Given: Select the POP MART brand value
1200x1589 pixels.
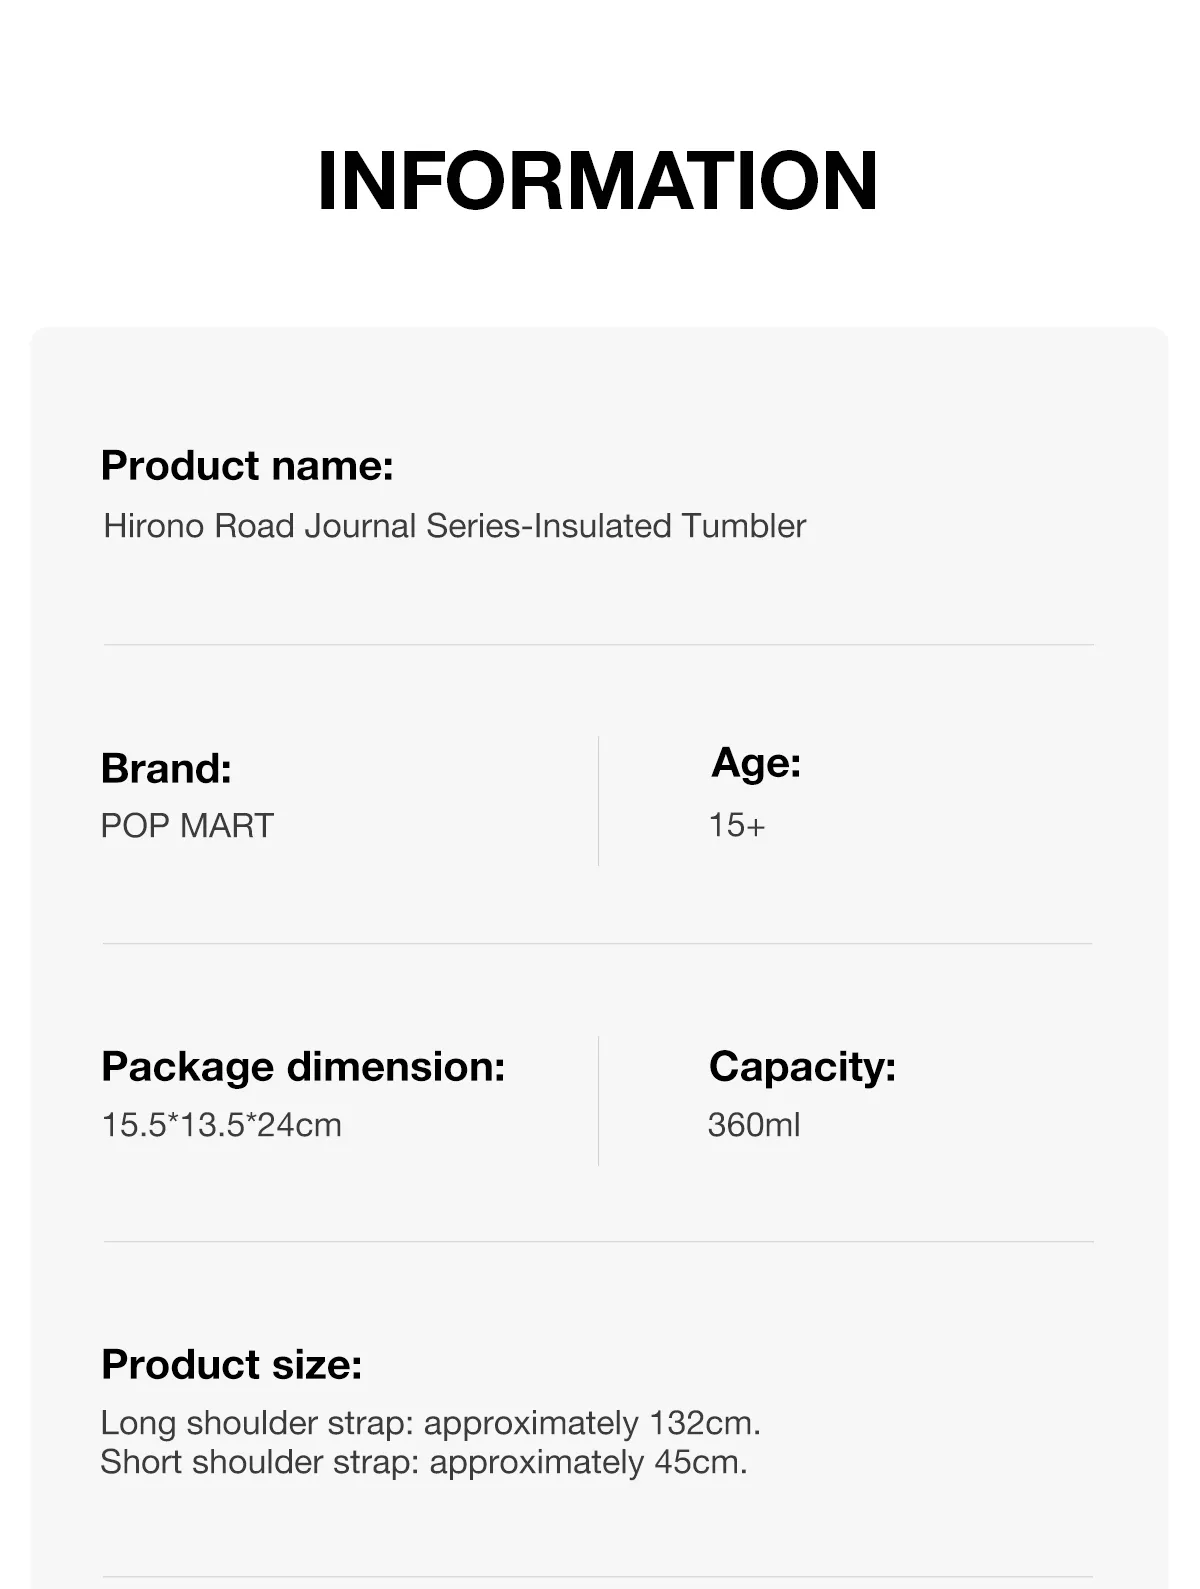Looking at the screenshot, I should click(187, 826).
